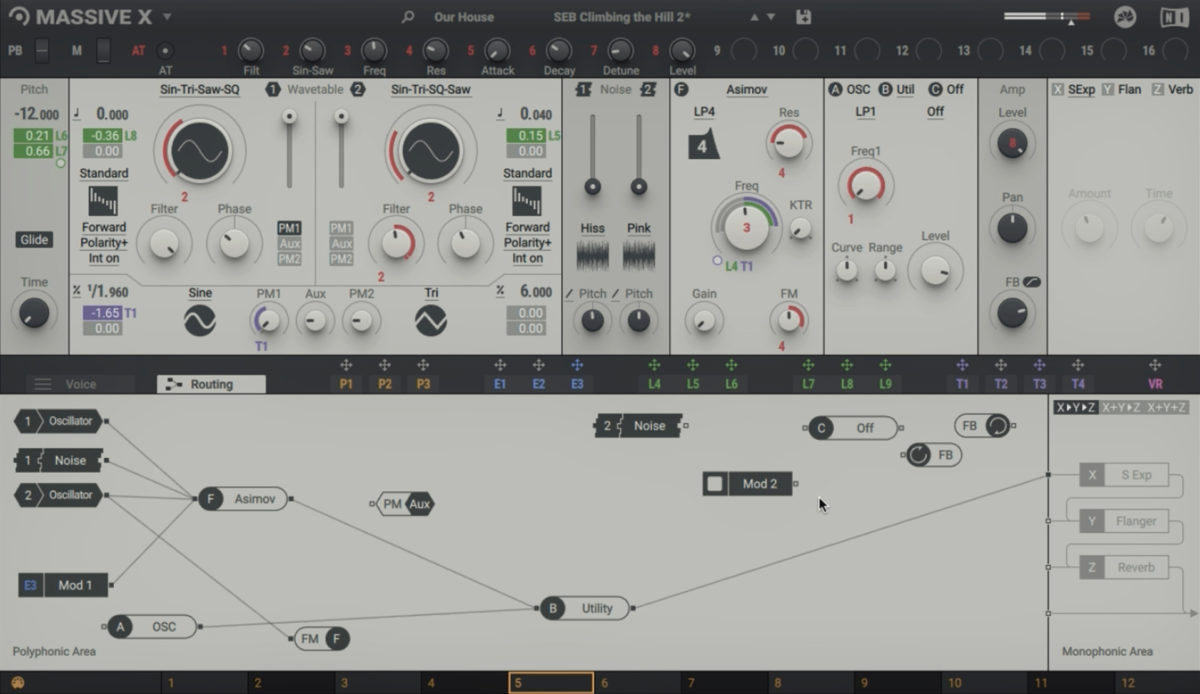The width and height of the screenshot is (1200, 694).
Task: Click oscillator 1 Forward button
Action: [x=104, y=228]
